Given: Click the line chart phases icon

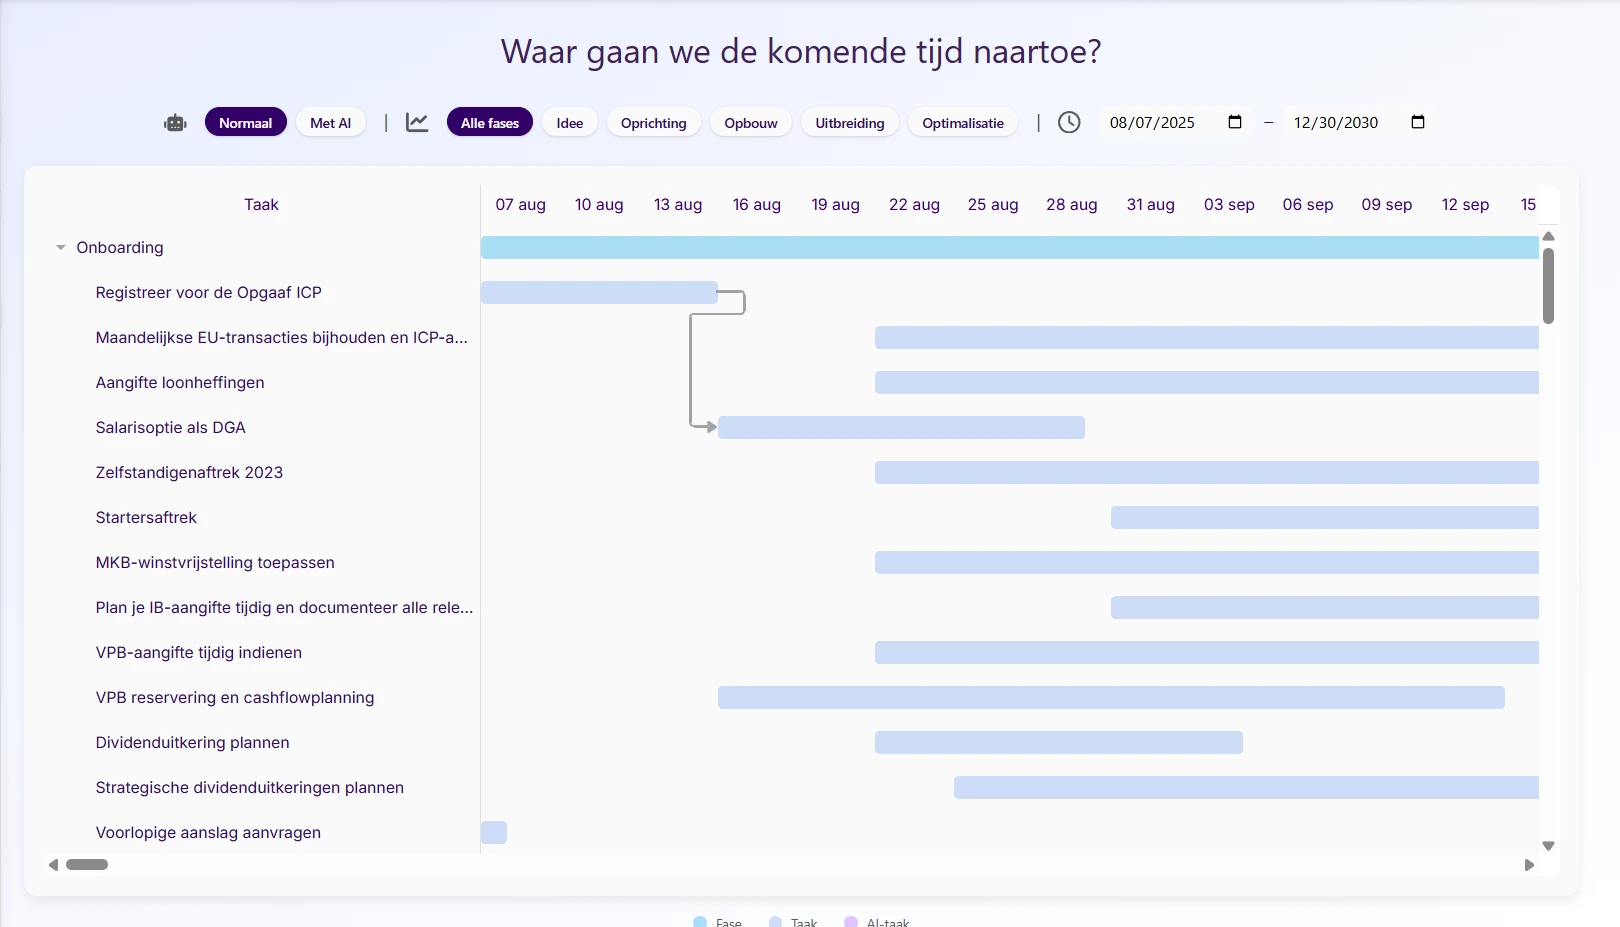Looking at the screenshot, I should tap(417, 122).
